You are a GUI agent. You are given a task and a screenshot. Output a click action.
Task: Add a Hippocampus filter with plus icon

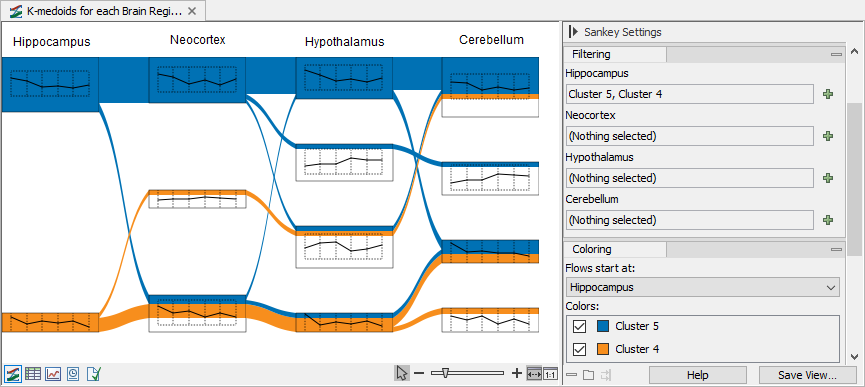[827, 94]
